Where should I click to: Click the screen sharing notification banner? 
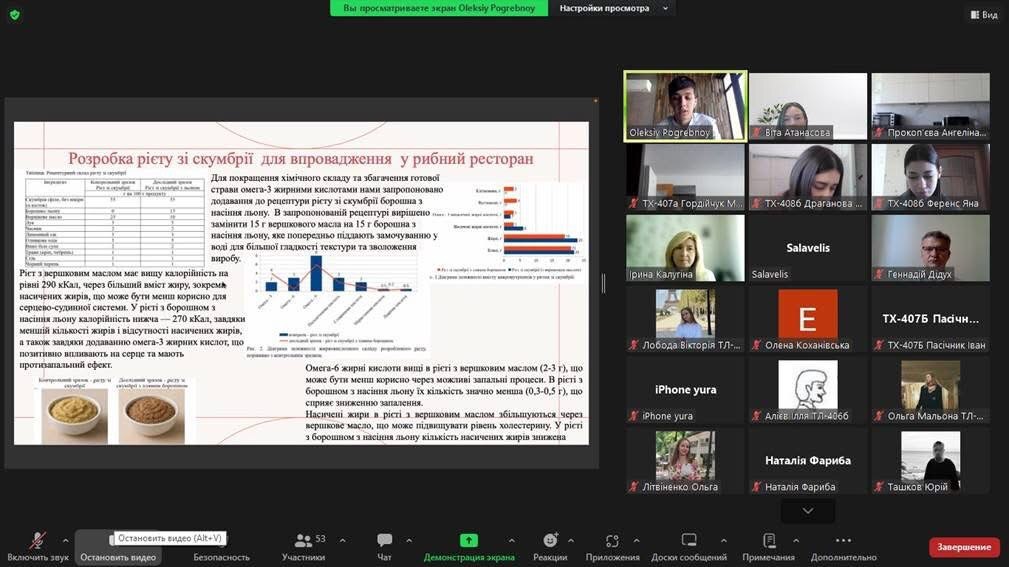coord(439,8)
